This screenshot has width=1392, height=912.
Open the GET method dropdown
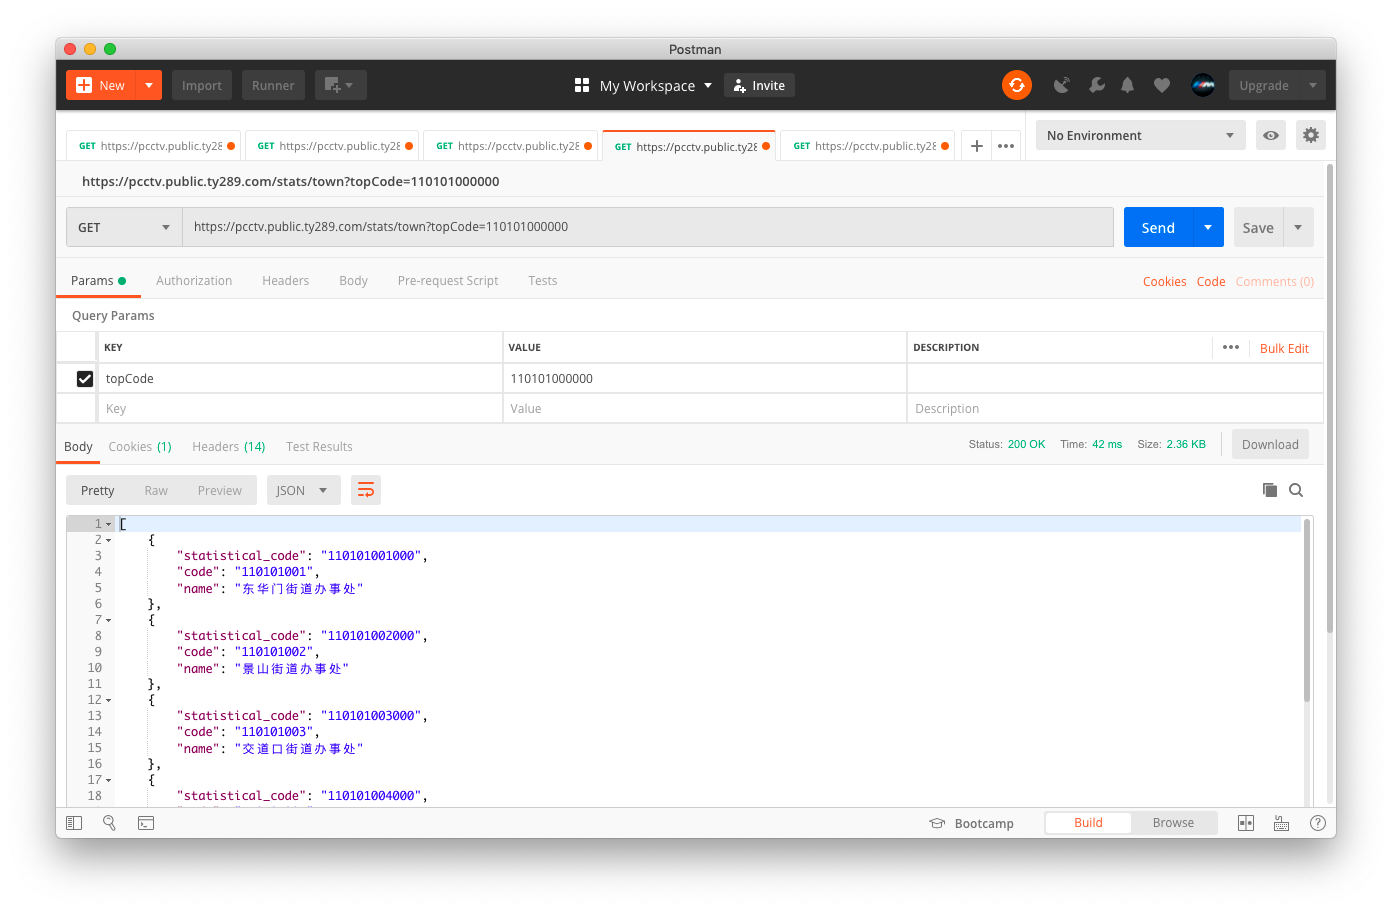124,227
